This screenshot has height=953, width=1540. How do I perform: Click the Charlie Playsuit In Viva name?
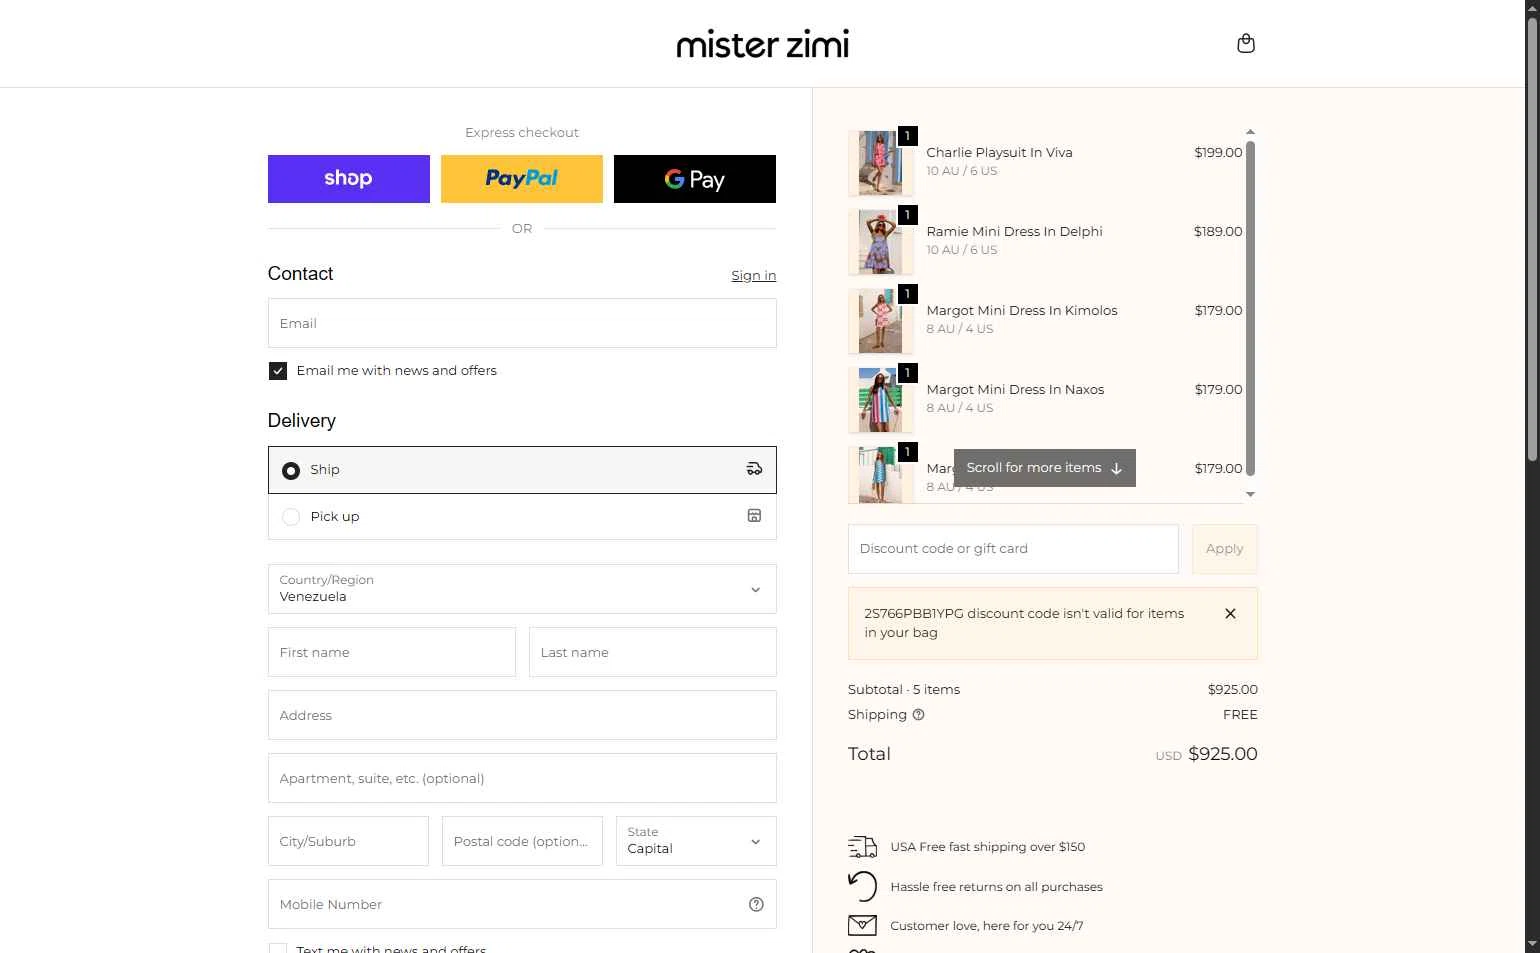[x=999, y=153]
